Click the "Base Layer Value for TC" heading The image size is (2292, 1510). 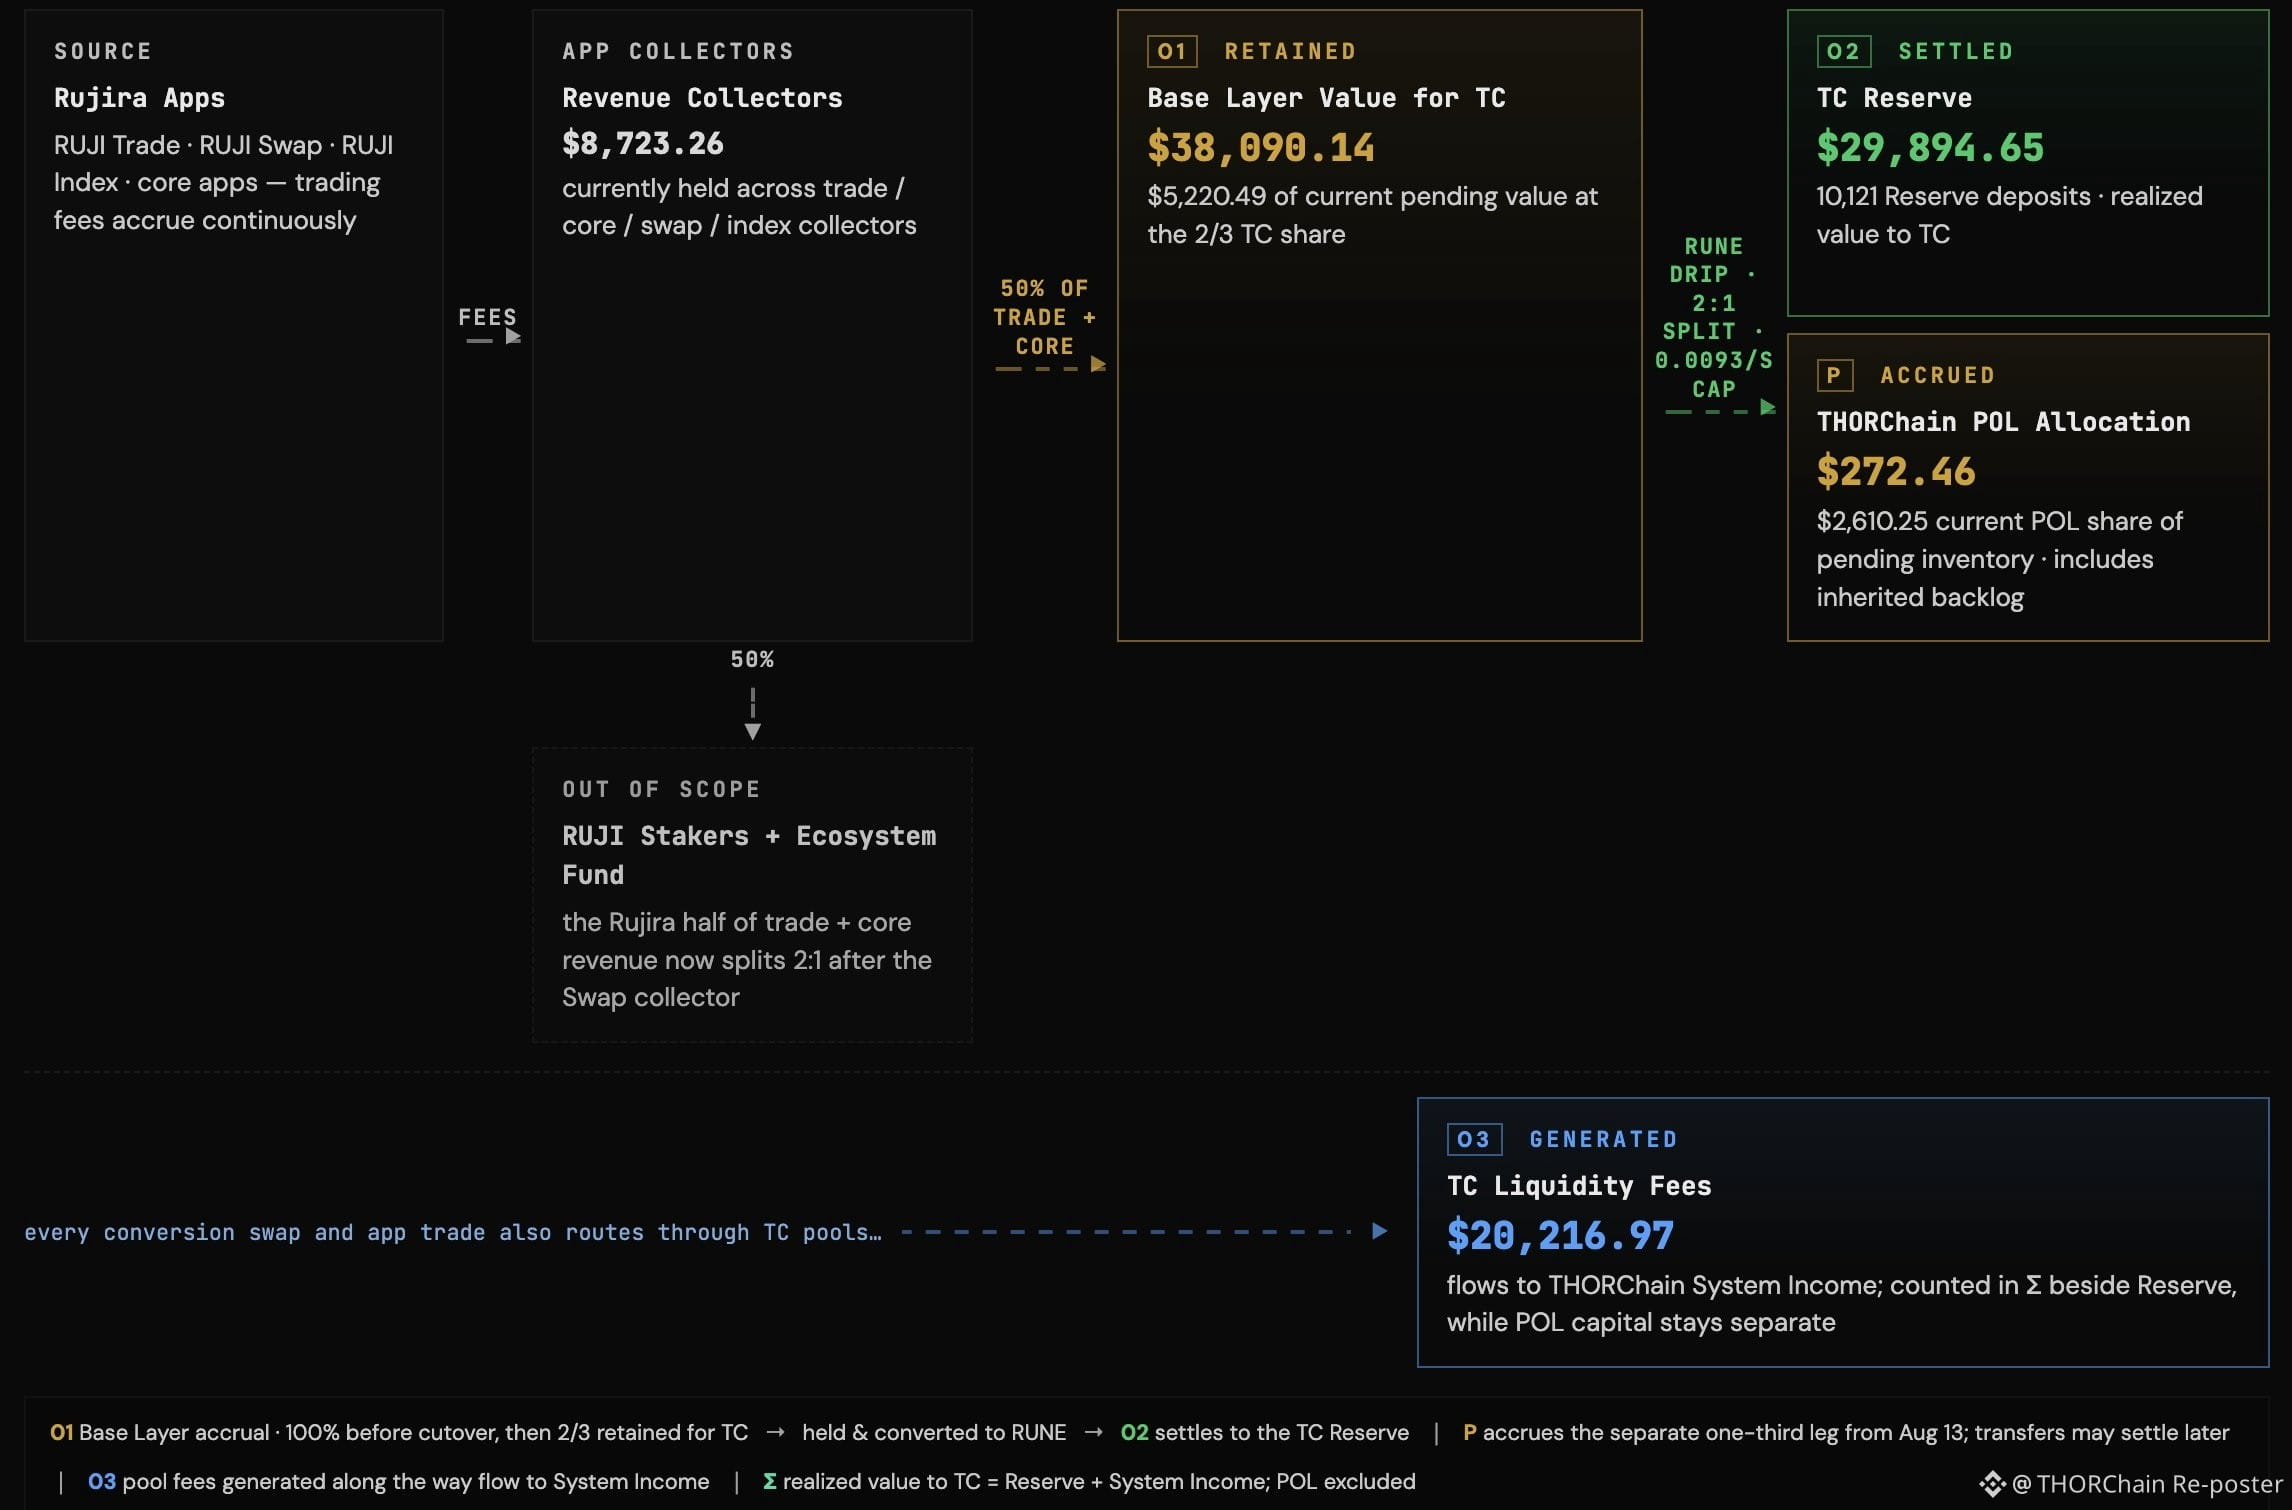click(1326, 98)
